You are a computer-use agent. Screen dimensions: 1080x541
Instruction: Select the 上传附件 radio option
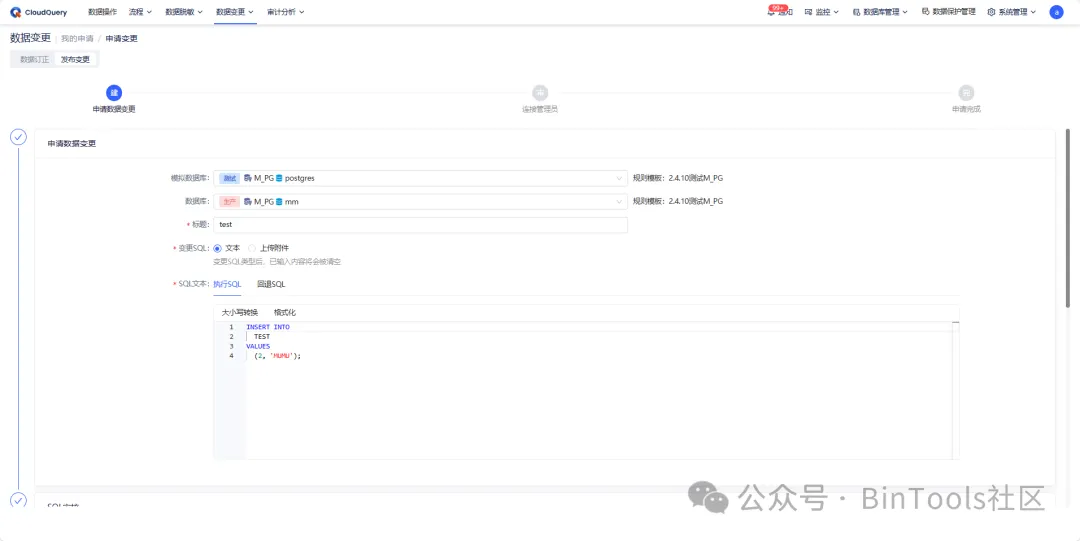(x=252, y=248)
